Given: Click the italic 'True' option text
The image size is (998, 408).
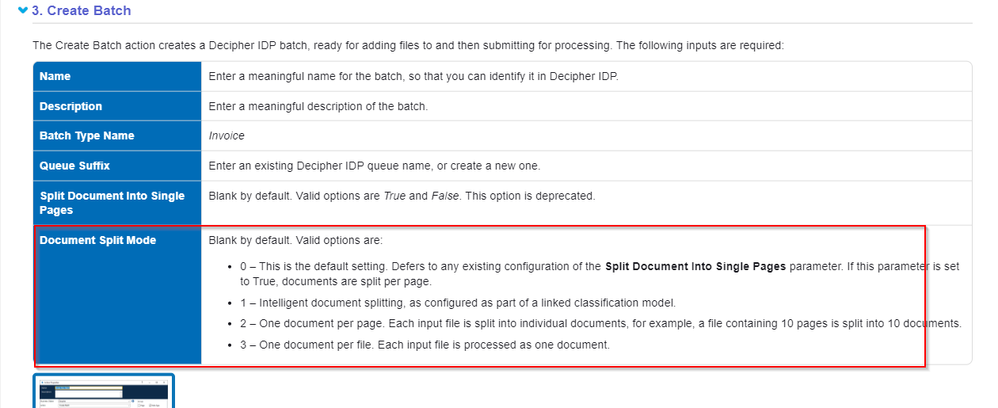Looking at the screenshot, I should (x=395, y=196).
